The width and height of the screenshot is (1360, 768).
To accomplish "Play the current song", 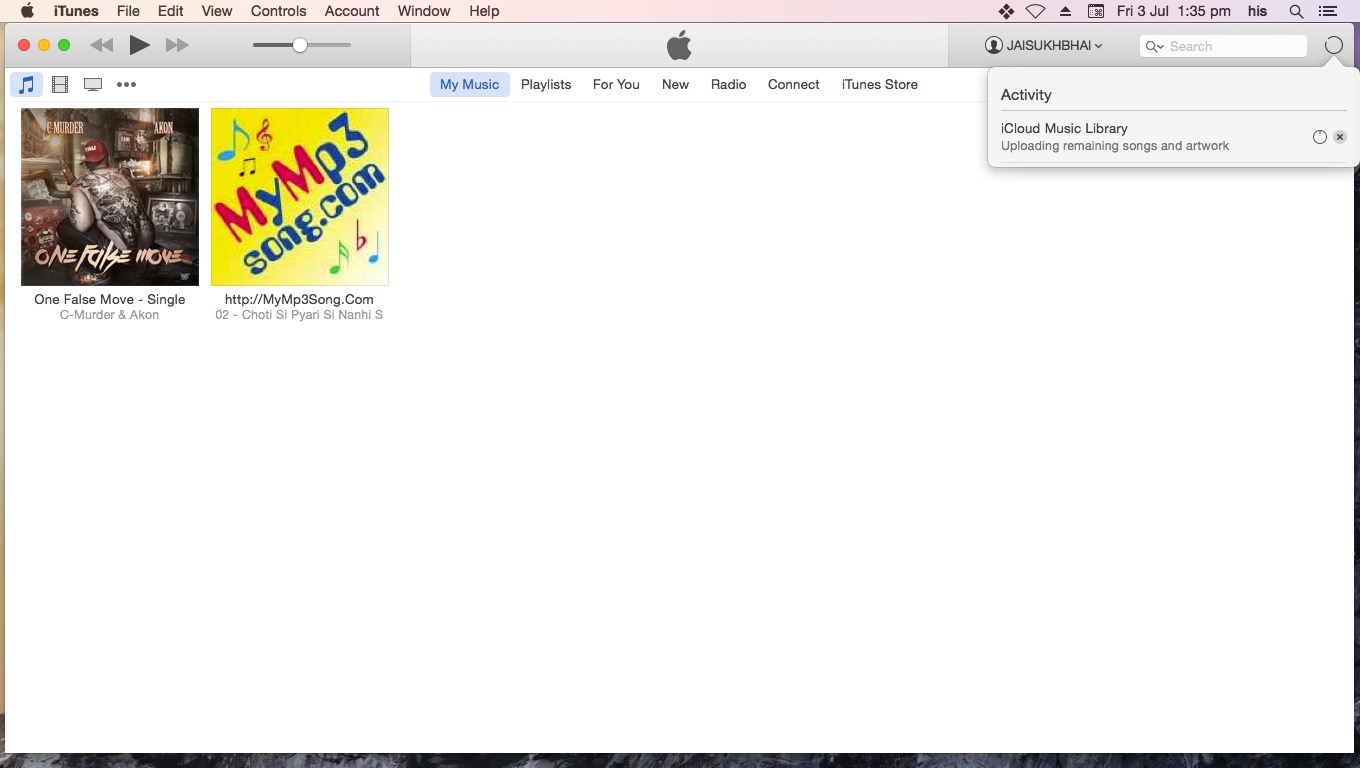I will 140,45.
